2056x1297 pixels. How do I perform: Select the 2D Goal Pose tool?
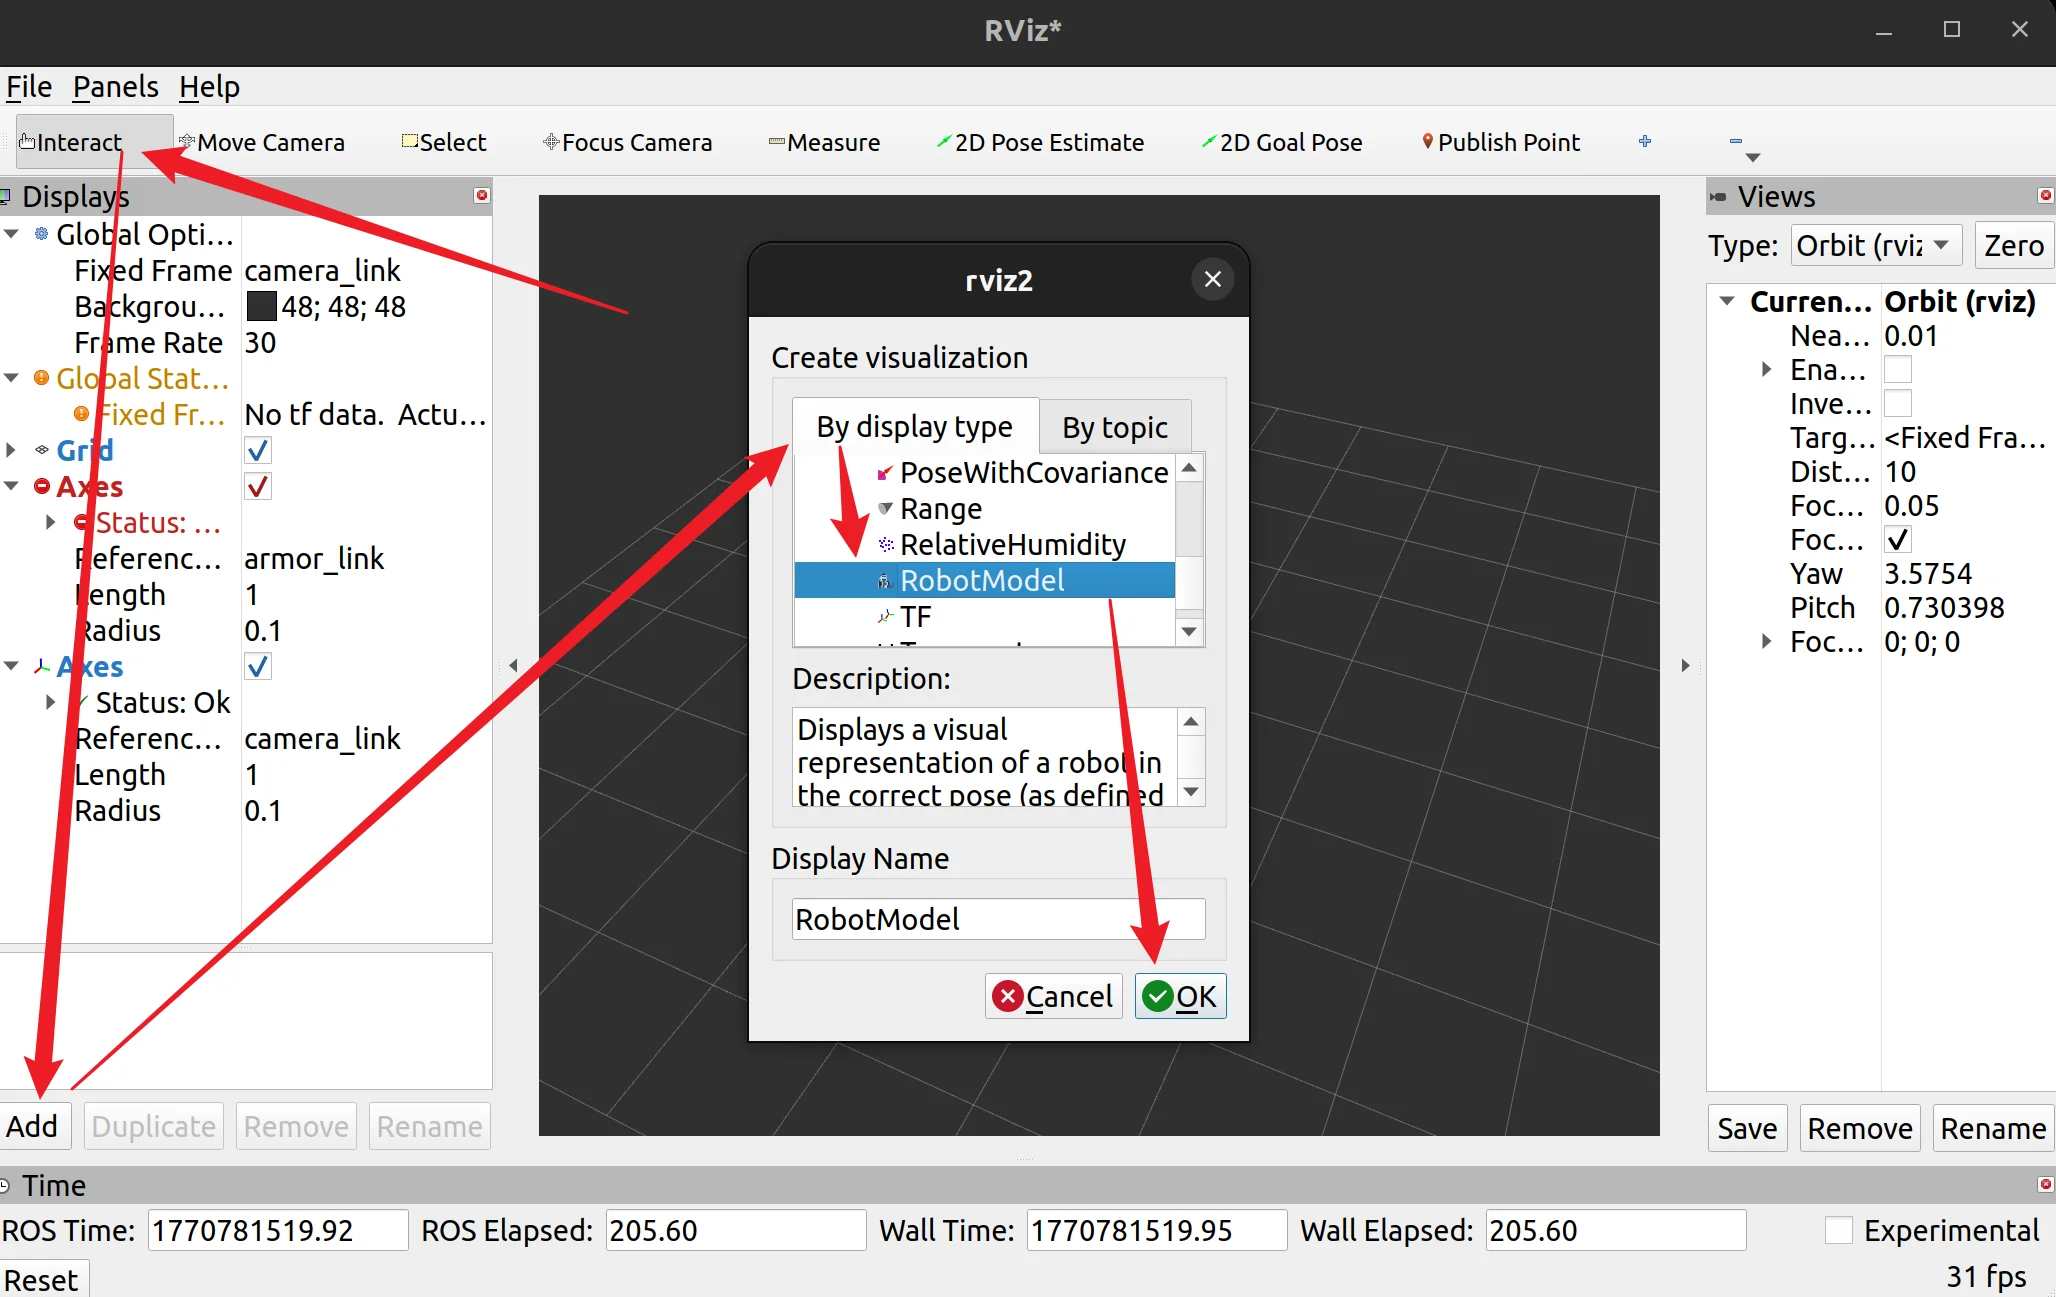1282,142
